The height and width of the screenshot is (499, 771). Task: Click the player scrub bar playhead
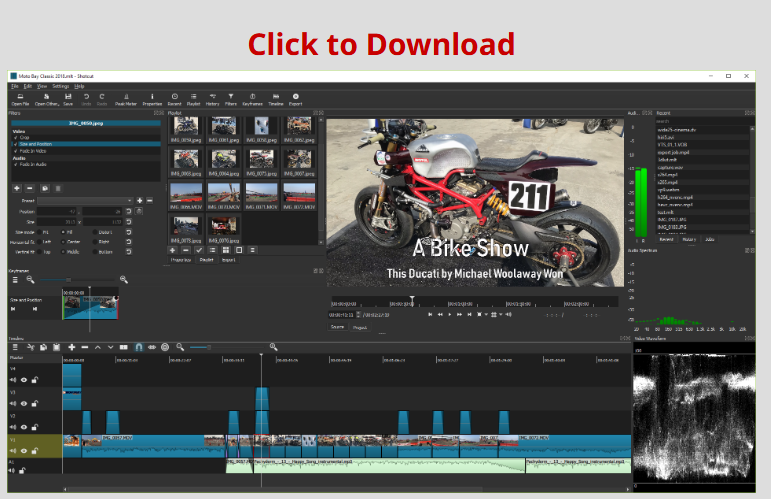click(412, 300)
